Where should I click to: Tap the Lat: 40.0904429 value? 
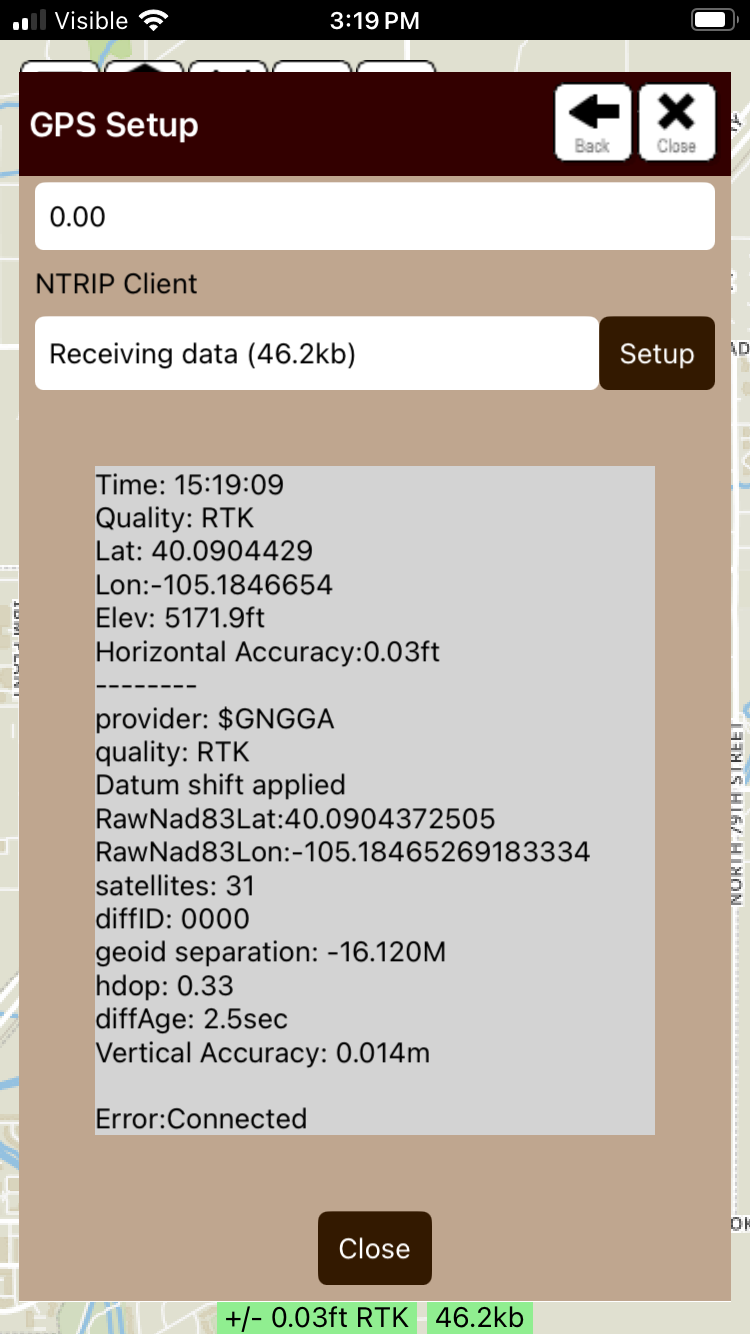[204, 552]
